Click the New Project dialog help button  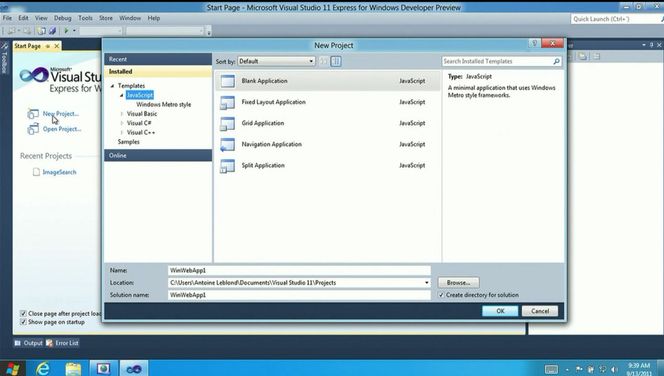pos(534,43)
